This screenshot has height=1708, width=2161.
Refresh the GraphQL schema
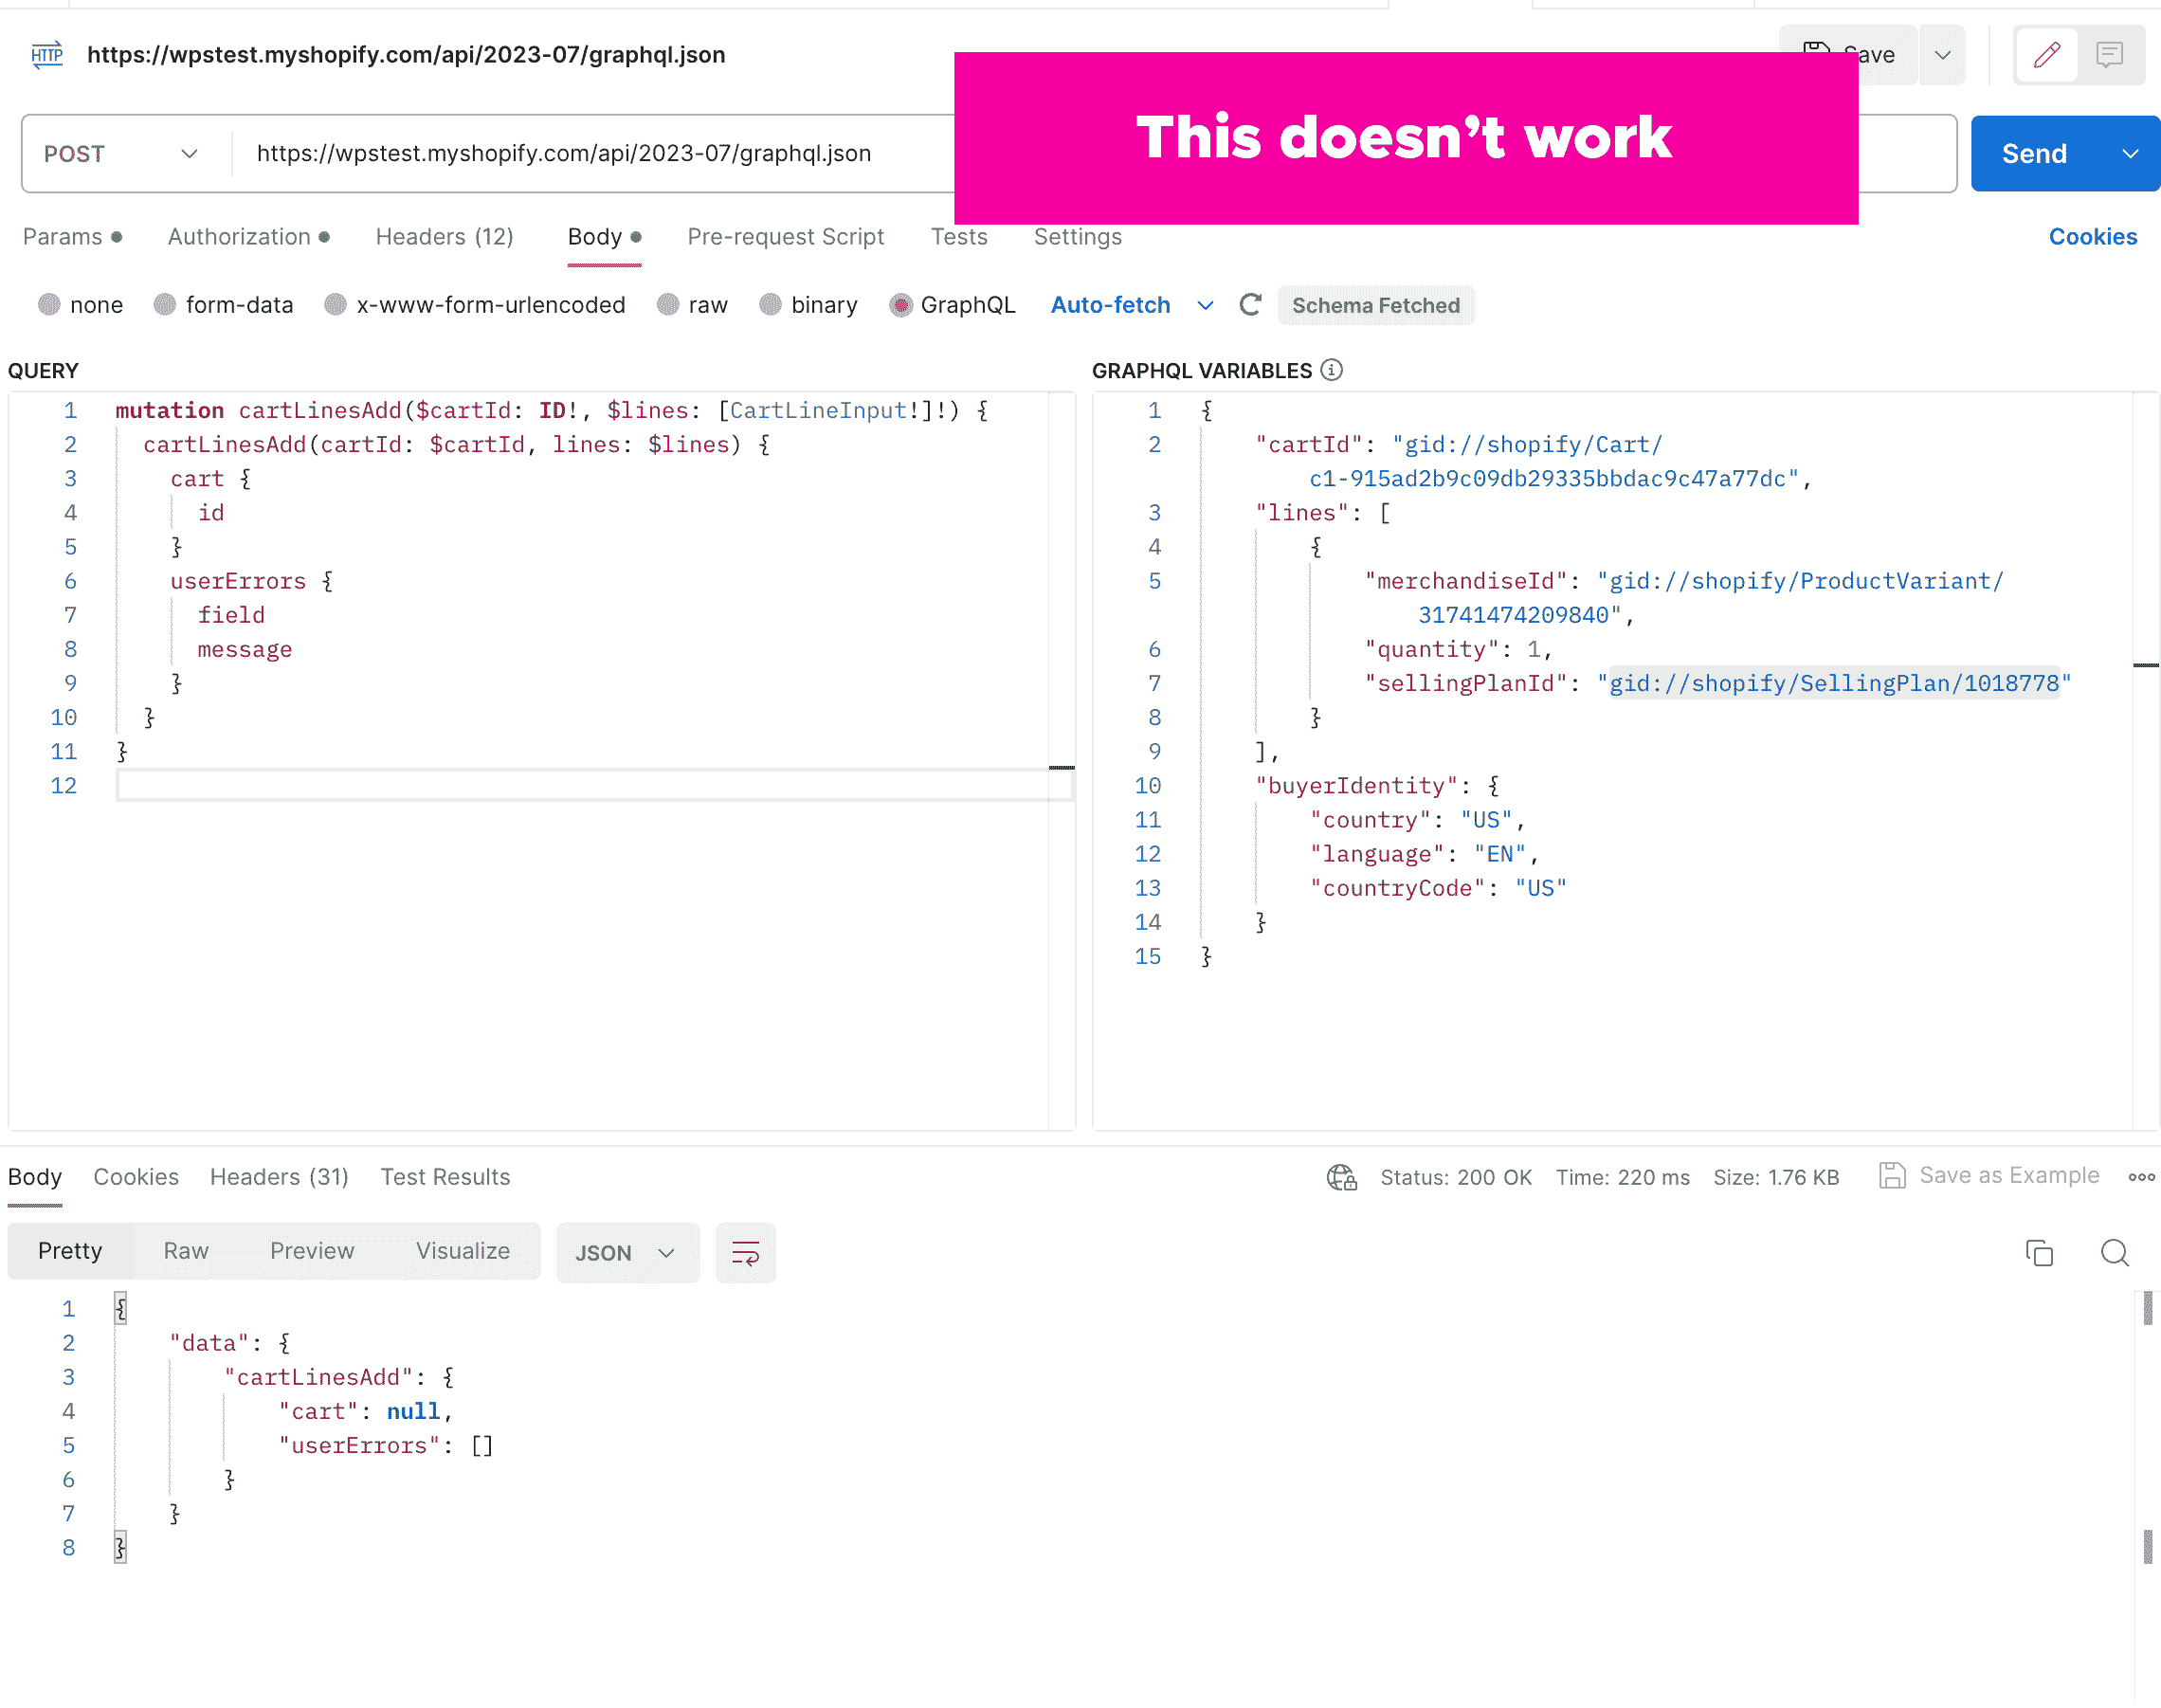tap(1250, 305)
